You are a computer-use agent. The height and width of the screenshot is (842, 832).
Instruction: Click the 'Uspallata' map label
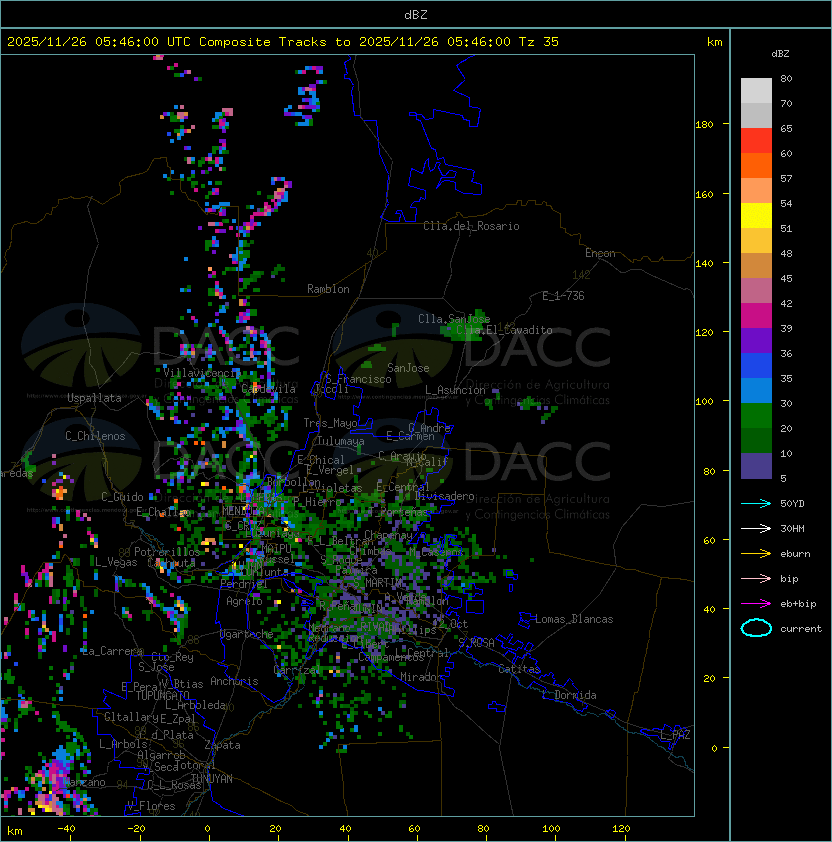coord(94,398)
